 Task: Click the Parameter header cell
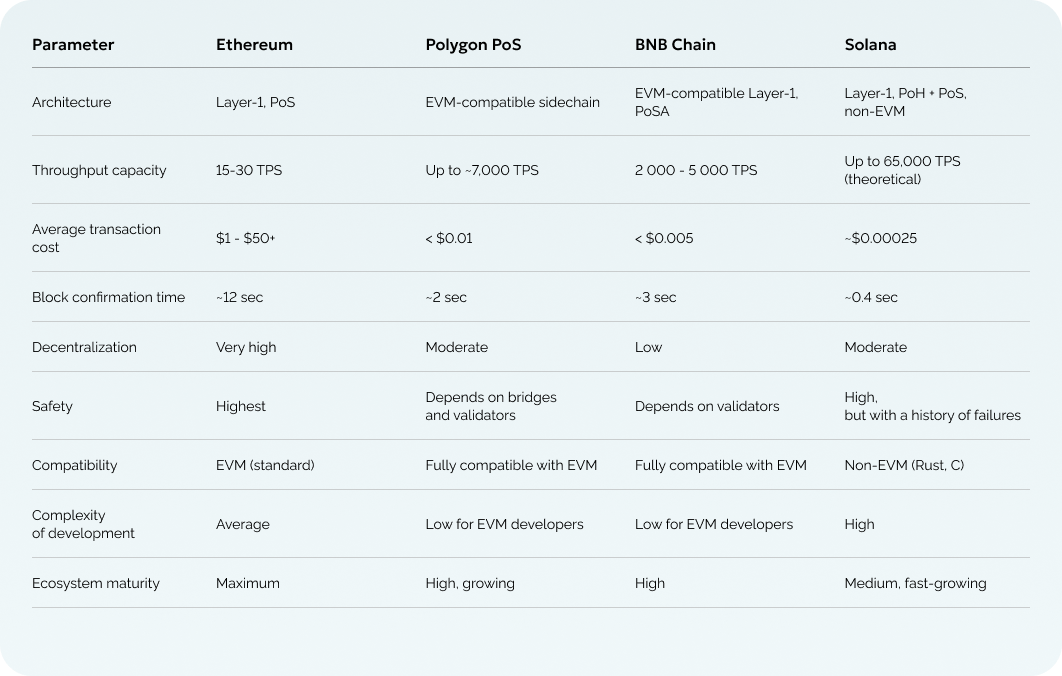click(x=73, y=45)
